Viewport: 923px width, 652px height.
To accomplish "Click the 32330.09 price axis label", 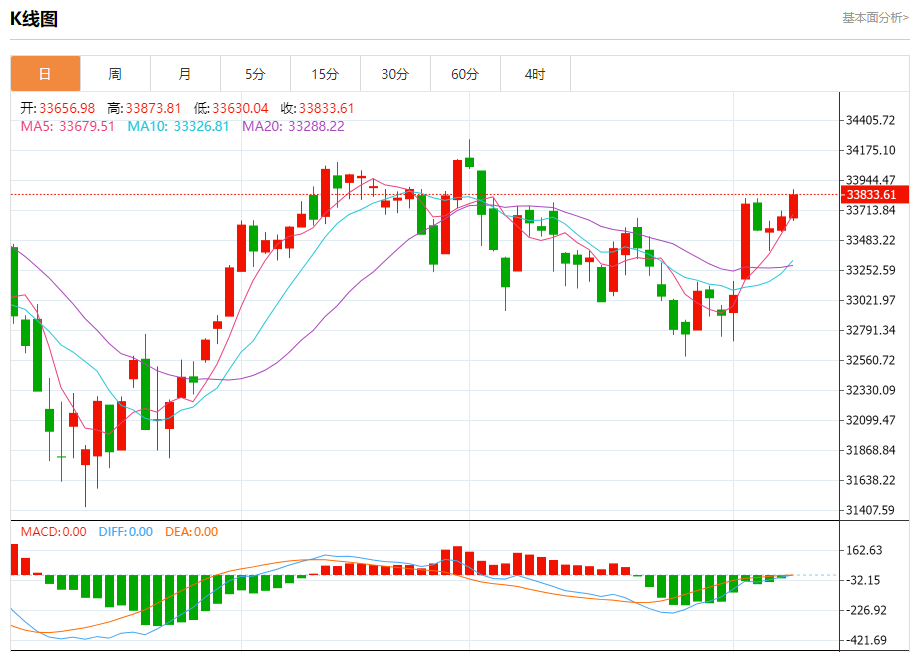I will 871,391.
